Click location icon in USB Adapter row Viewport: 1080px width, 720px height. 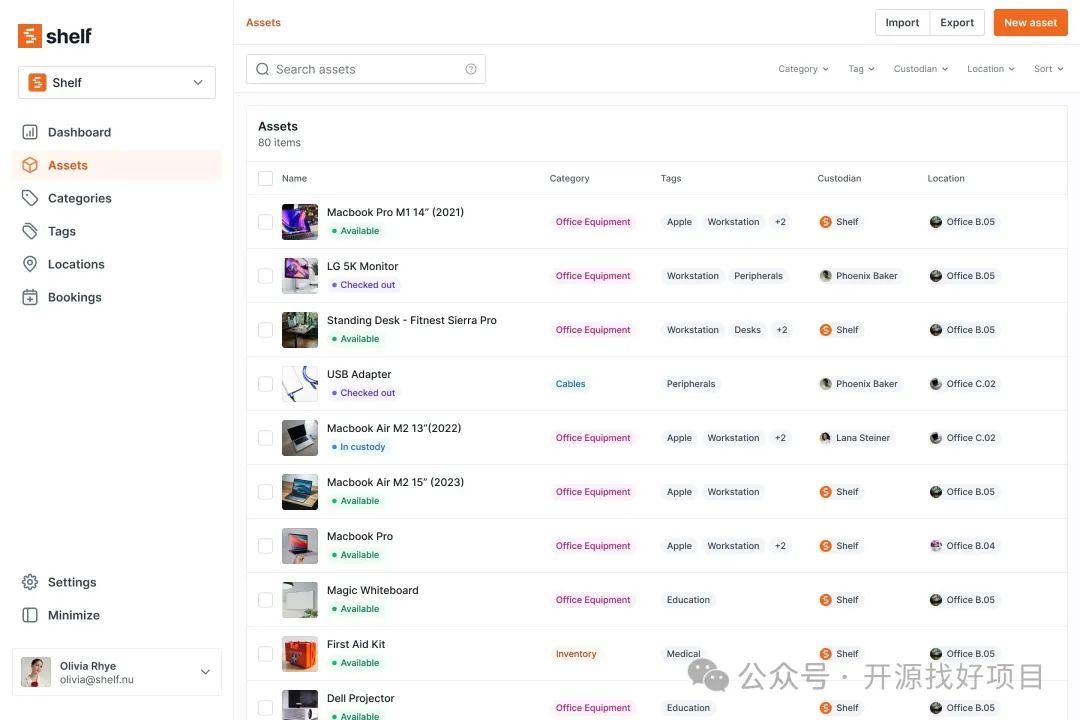(935, 384)
